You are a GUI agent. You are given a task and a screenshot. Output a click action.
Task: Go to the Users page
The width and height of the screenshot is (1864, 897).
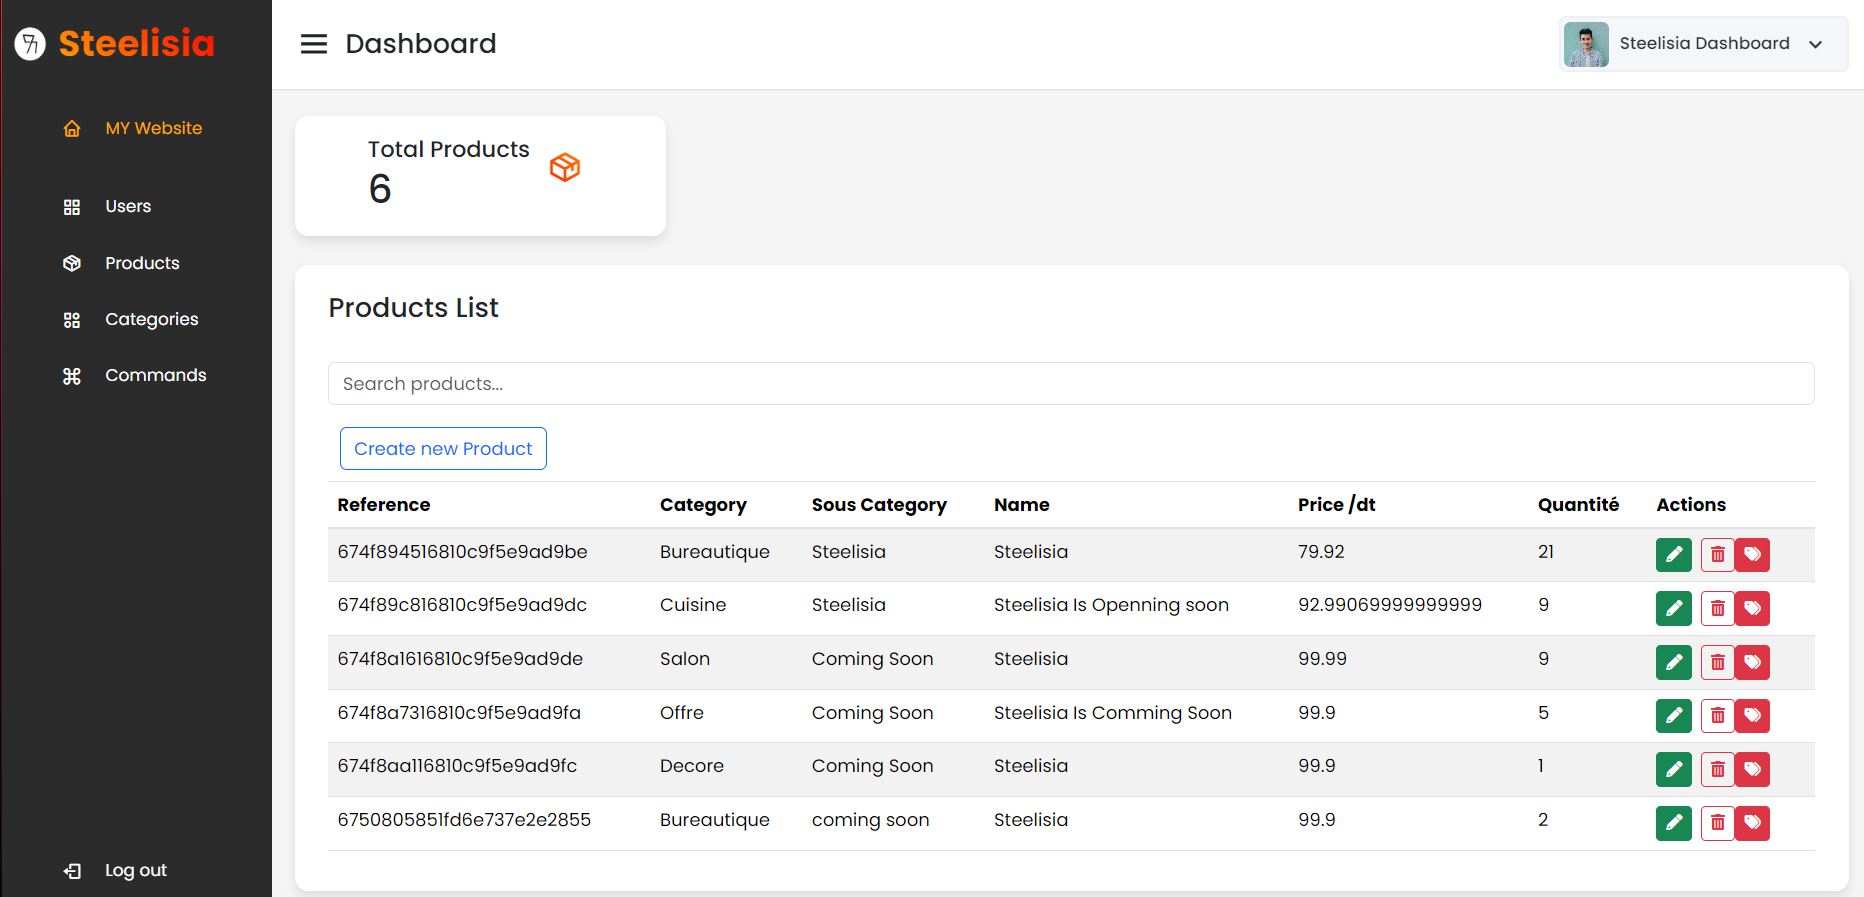coord(128,206)
